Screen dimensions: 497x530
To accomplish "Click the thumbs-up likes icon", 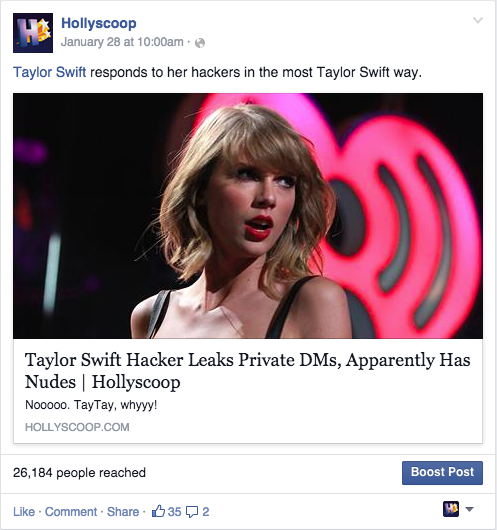I will click(x=158, y=511).
